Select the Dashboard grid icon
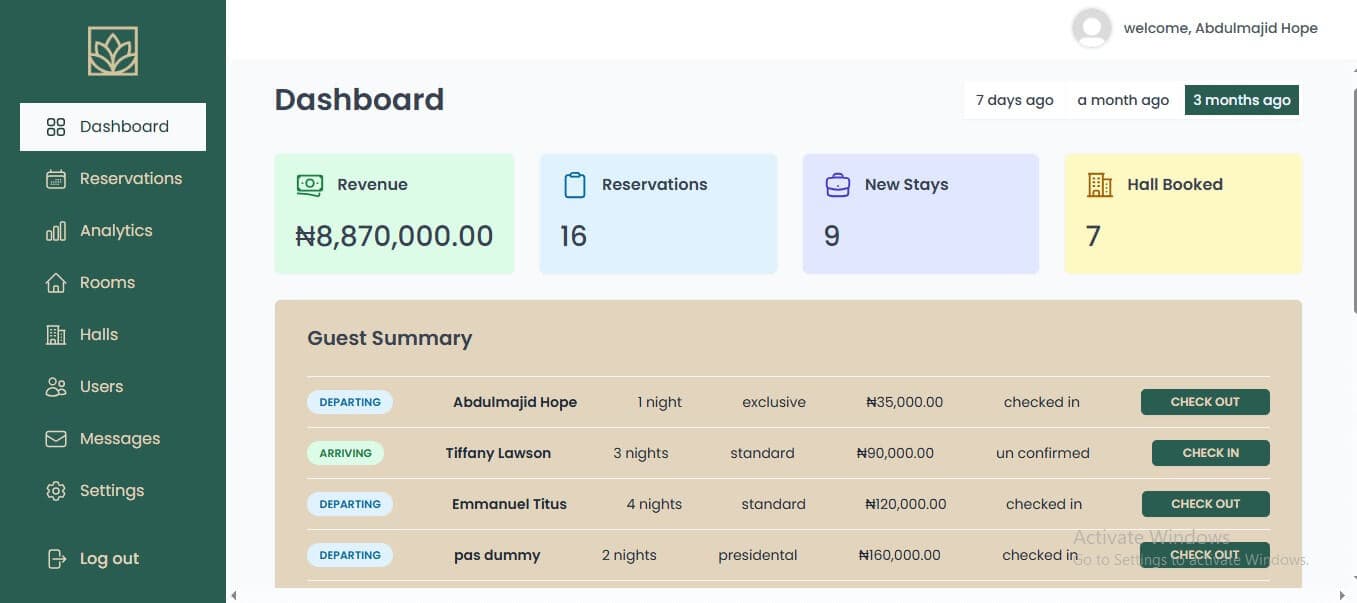 [x=55, y=126]
